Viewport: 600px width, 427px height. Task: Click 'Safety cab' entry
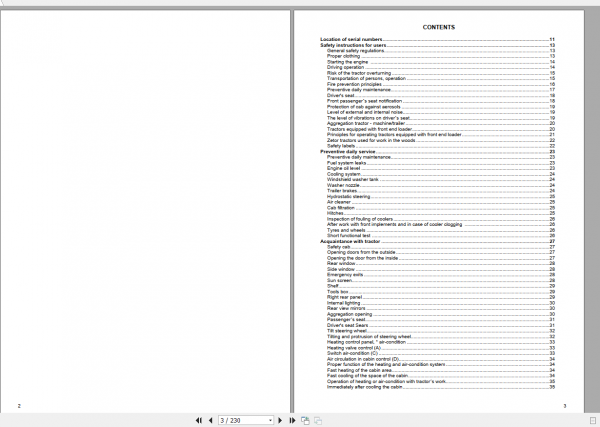pos(339,247)
